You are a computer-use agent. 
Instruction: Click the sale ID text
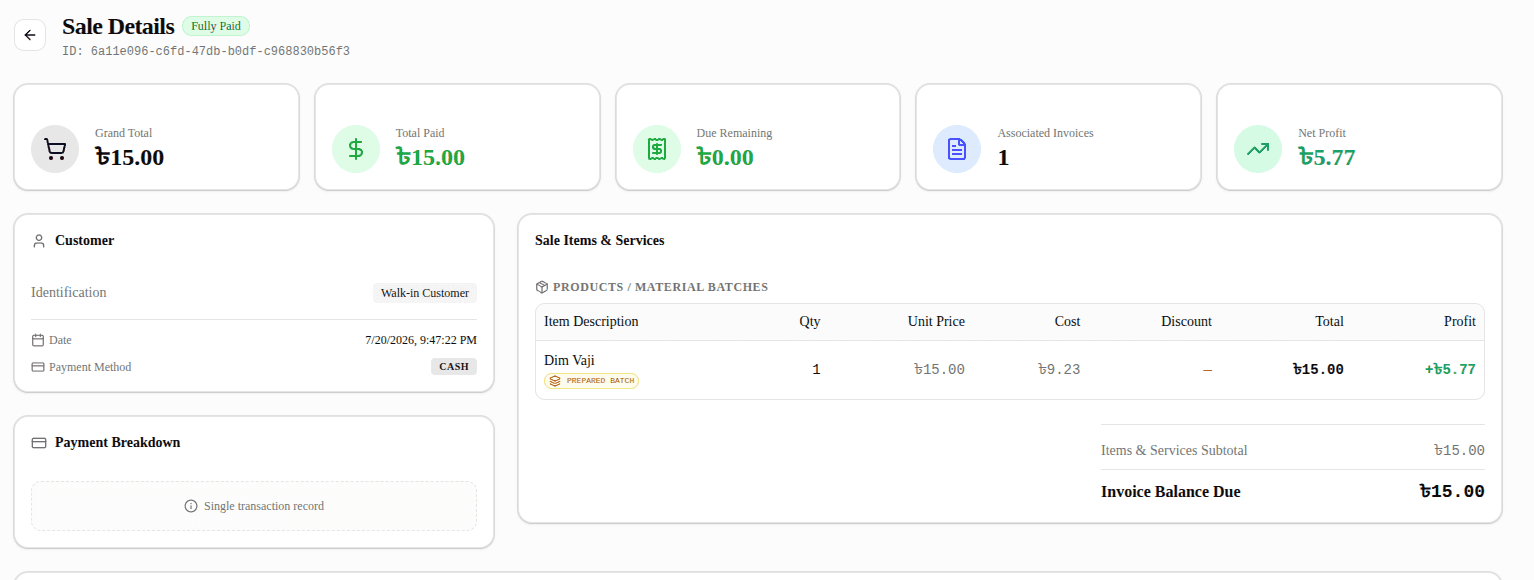click(x=206, y=51)
